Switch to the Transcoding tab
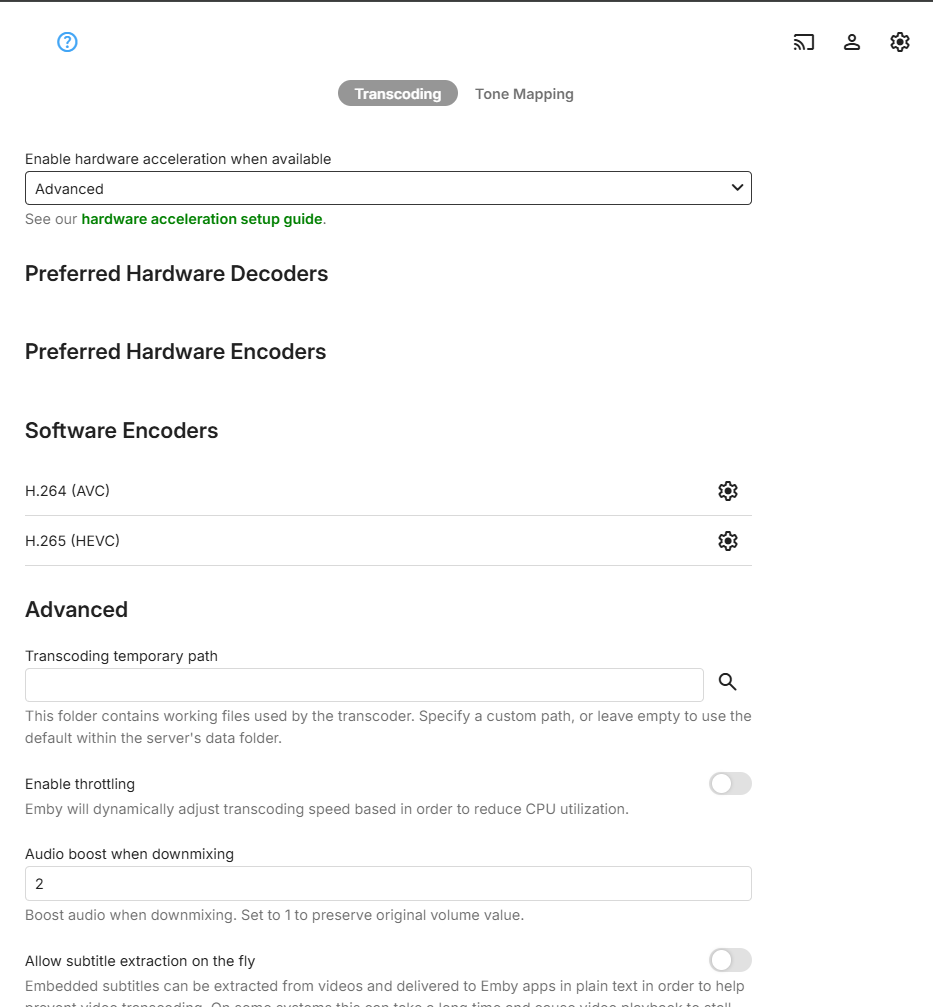The height and width of the screenshot is (1007, 933). tap(397, 94)
